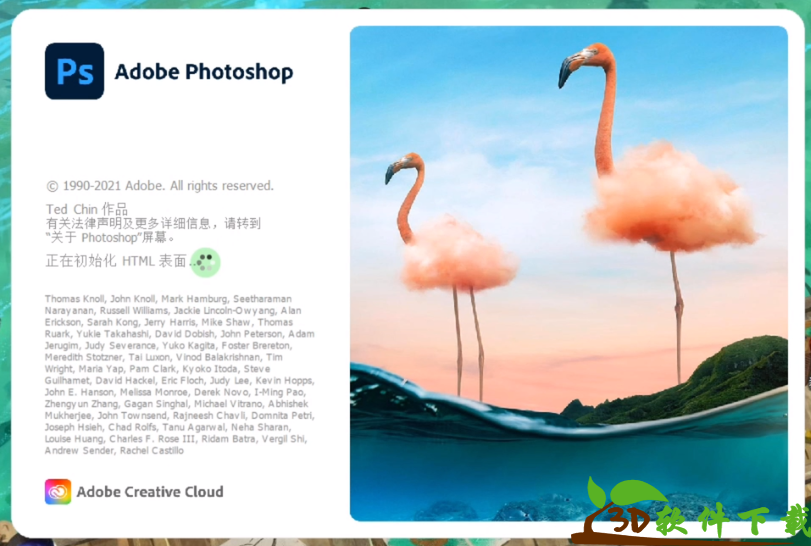Click the 有关法律声明及更多详细信息 line
Image resolution: width=811 pixels, height=546 pixels.
click(153, 223)
